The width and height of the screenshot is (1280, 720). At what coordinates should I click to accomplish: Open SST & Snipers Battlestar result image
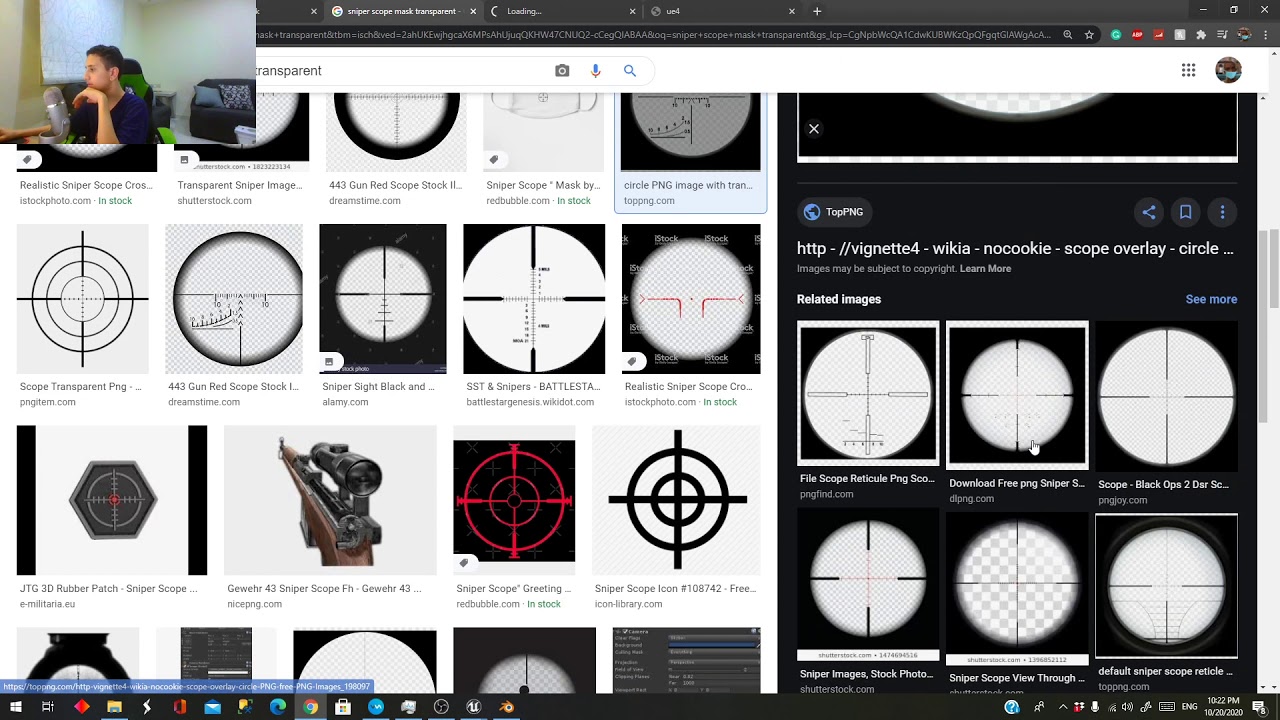click(x=534, y=299)
